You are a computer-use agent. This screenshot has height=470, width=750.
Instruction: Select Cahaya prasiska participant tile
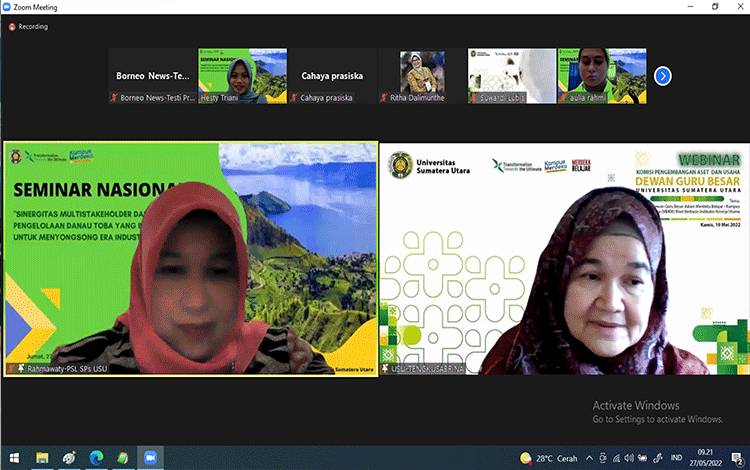pyautogui.click(x=332, y=76)
